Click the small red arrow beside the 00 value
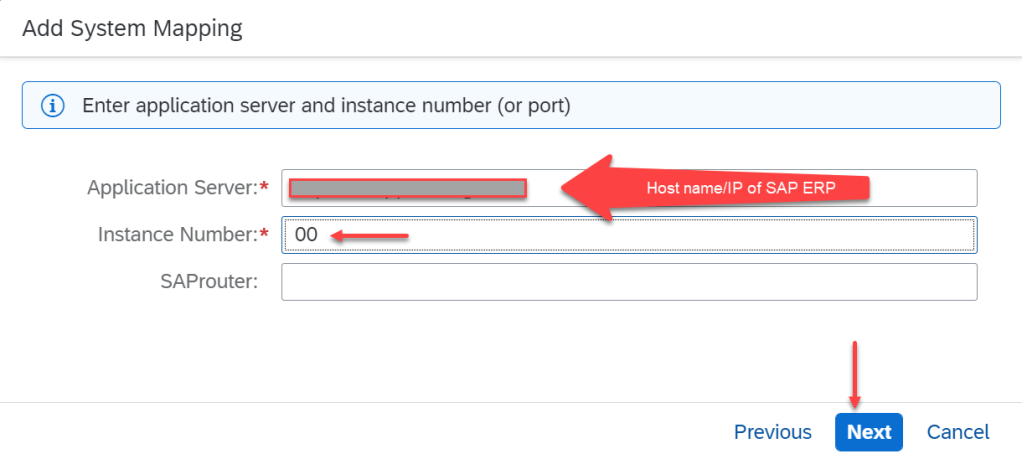Image resolution: width=1022 pixels, height=459 pixels. [370, 236]
